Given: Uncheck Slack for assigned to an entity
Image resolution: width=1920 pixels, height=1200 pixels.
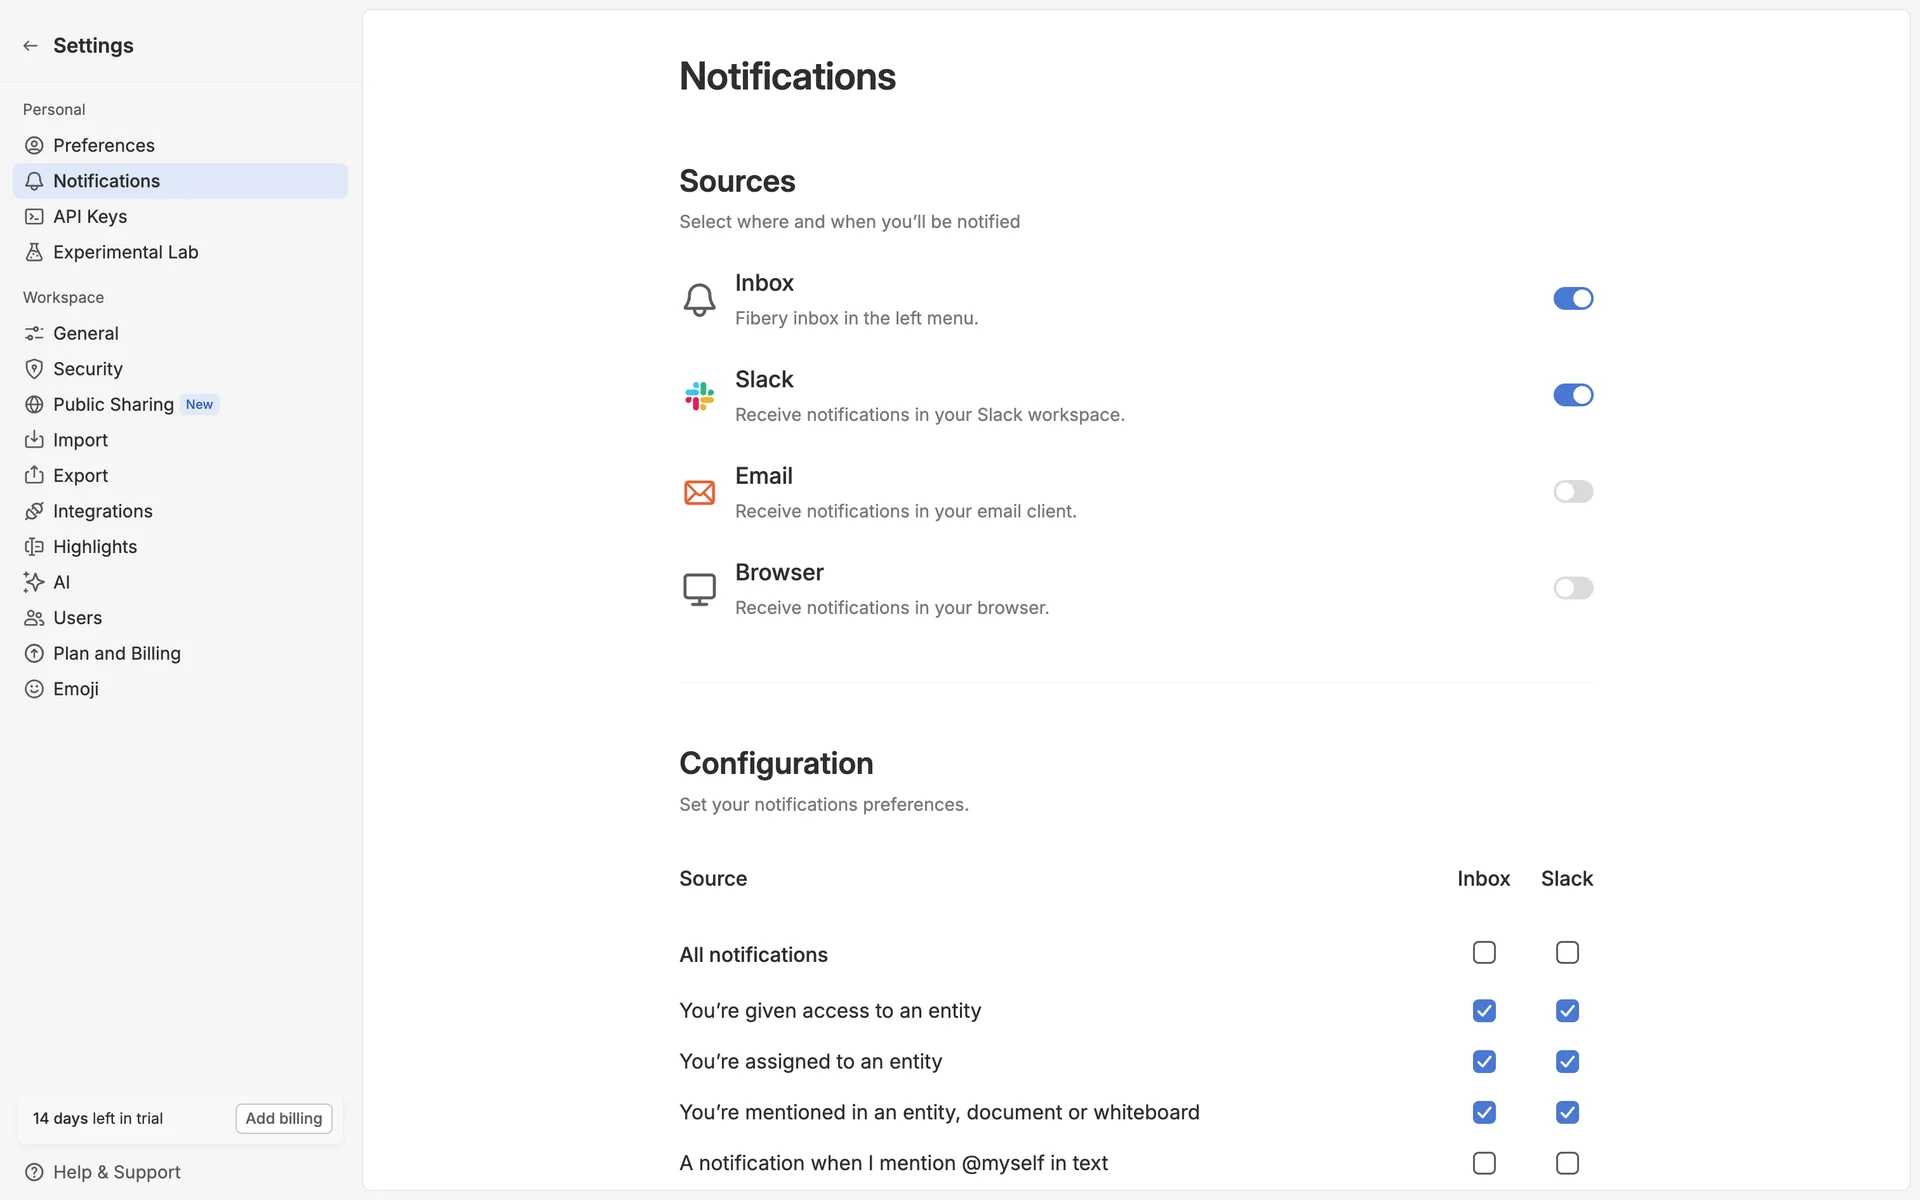Looking at the screenshot, I should click(1567, 1062).
